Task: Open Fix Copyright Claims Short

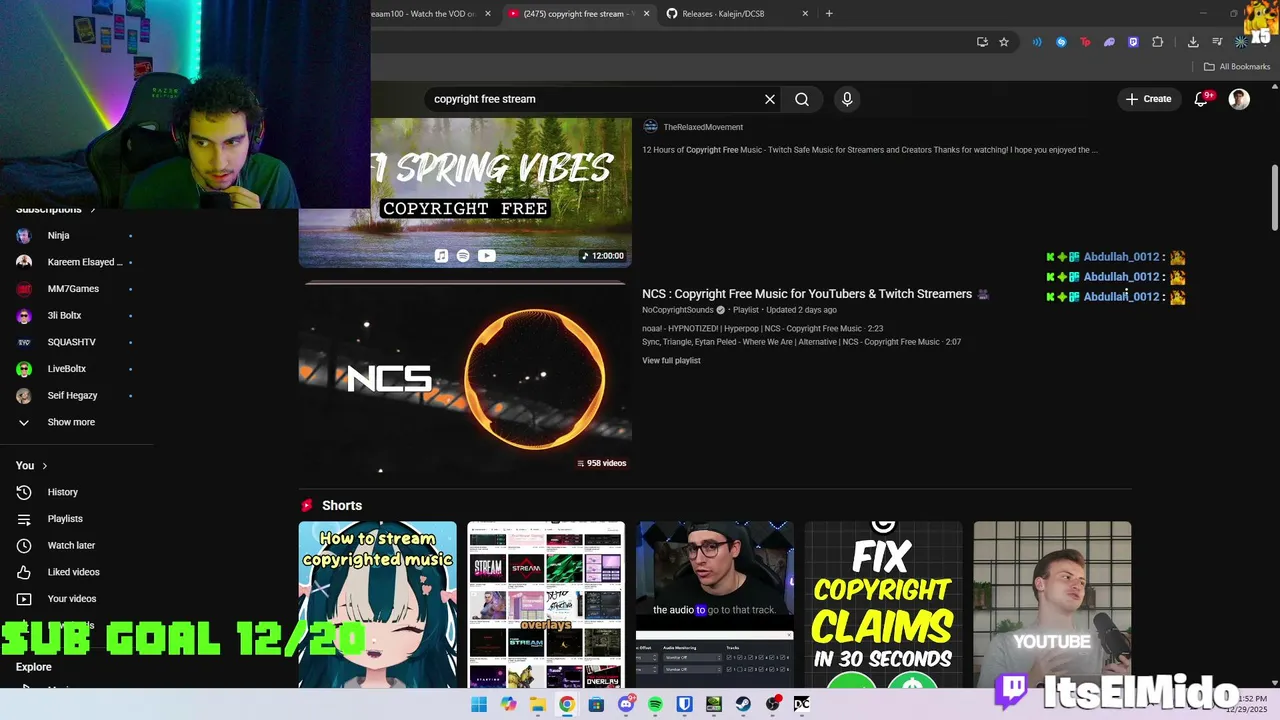Action: pos(884,604)
